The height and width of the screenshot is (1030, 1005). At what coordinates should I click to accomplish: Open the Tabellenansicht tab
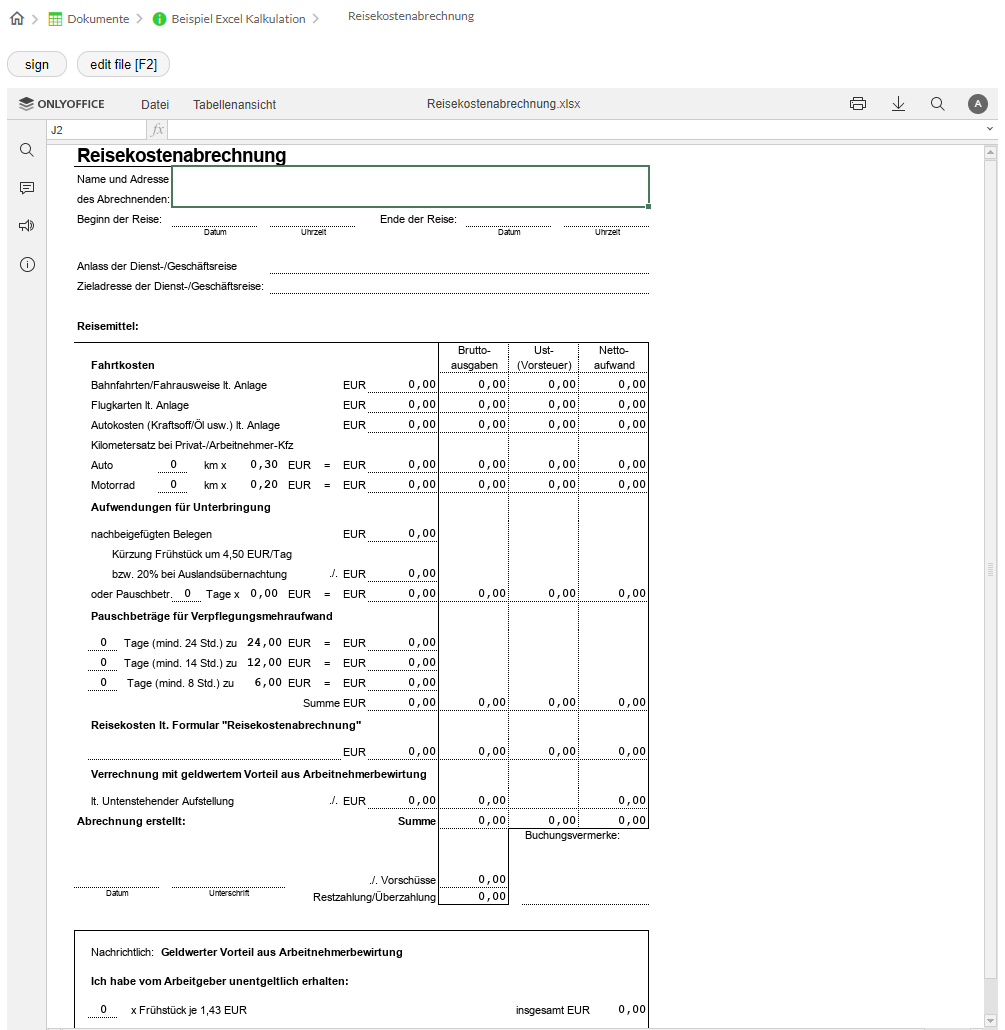[234, 104]
